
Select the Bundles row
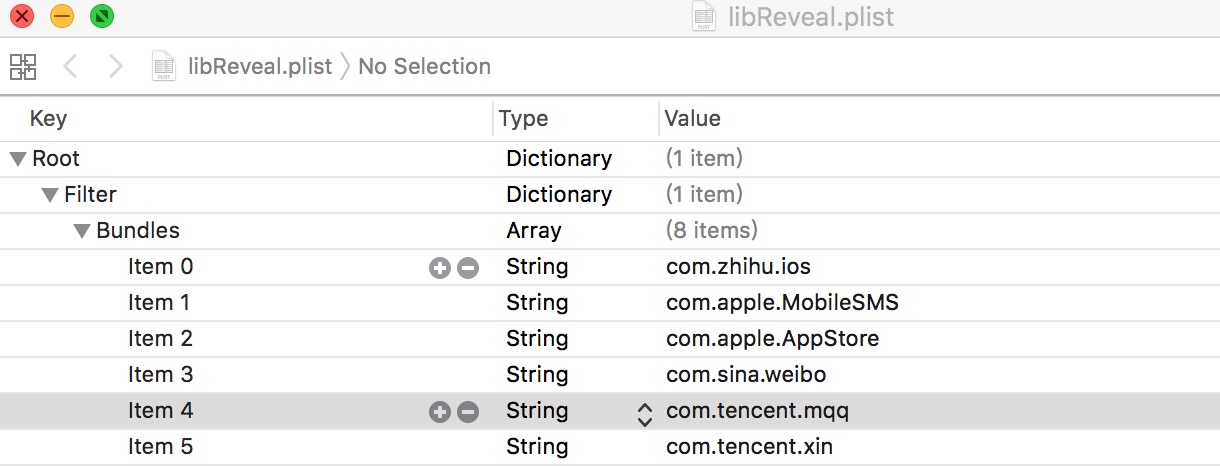[x=610, y=231]
